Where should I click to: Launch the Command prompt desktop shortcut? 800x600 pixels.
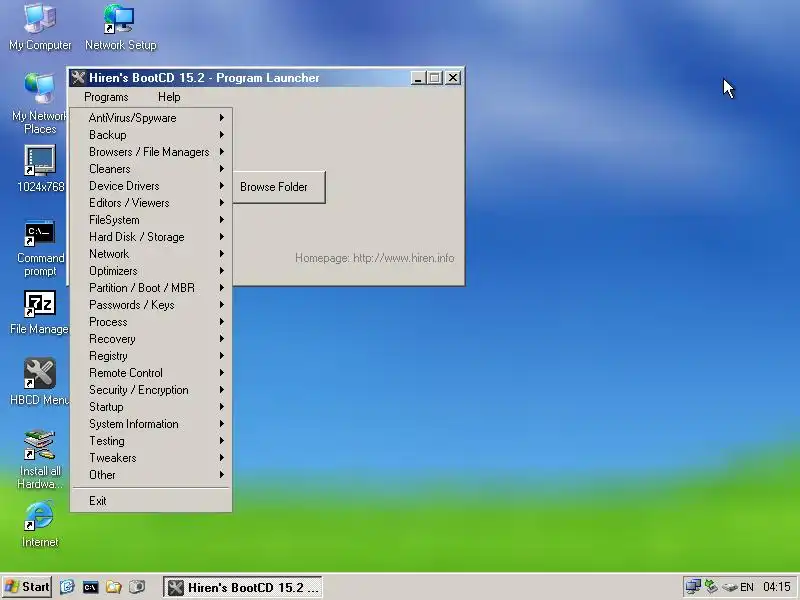click(x=40, y=248)
